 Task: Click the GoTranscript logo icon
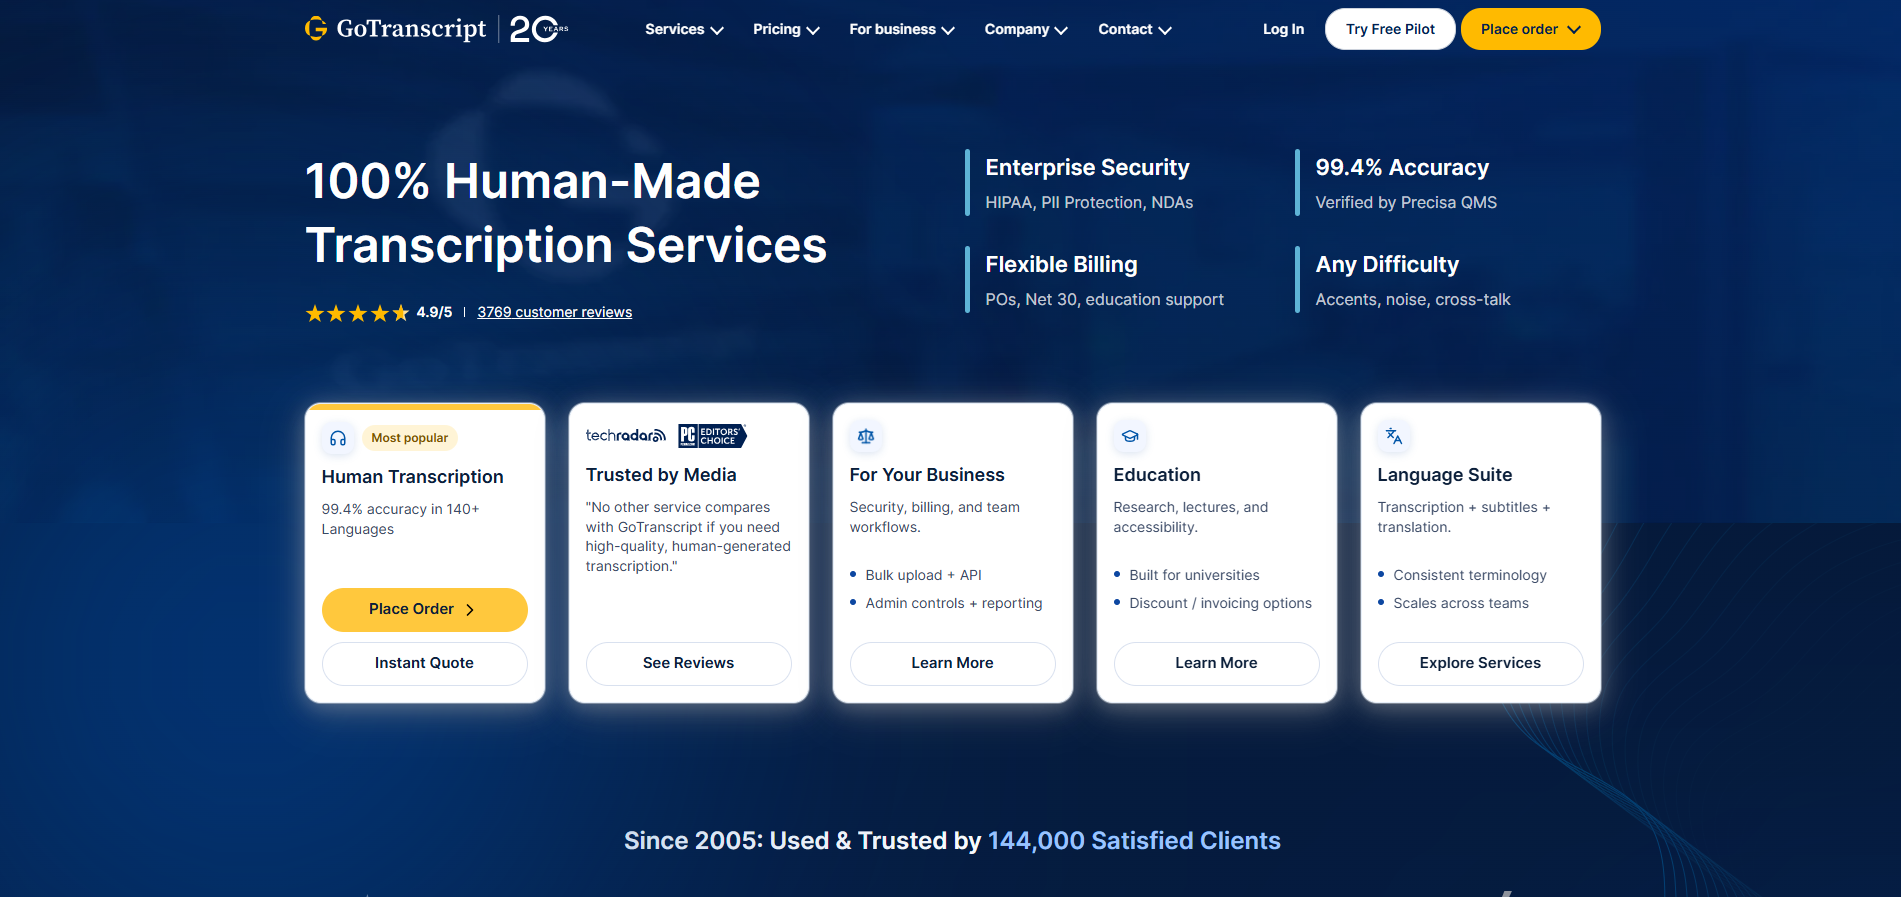[316, 29]
